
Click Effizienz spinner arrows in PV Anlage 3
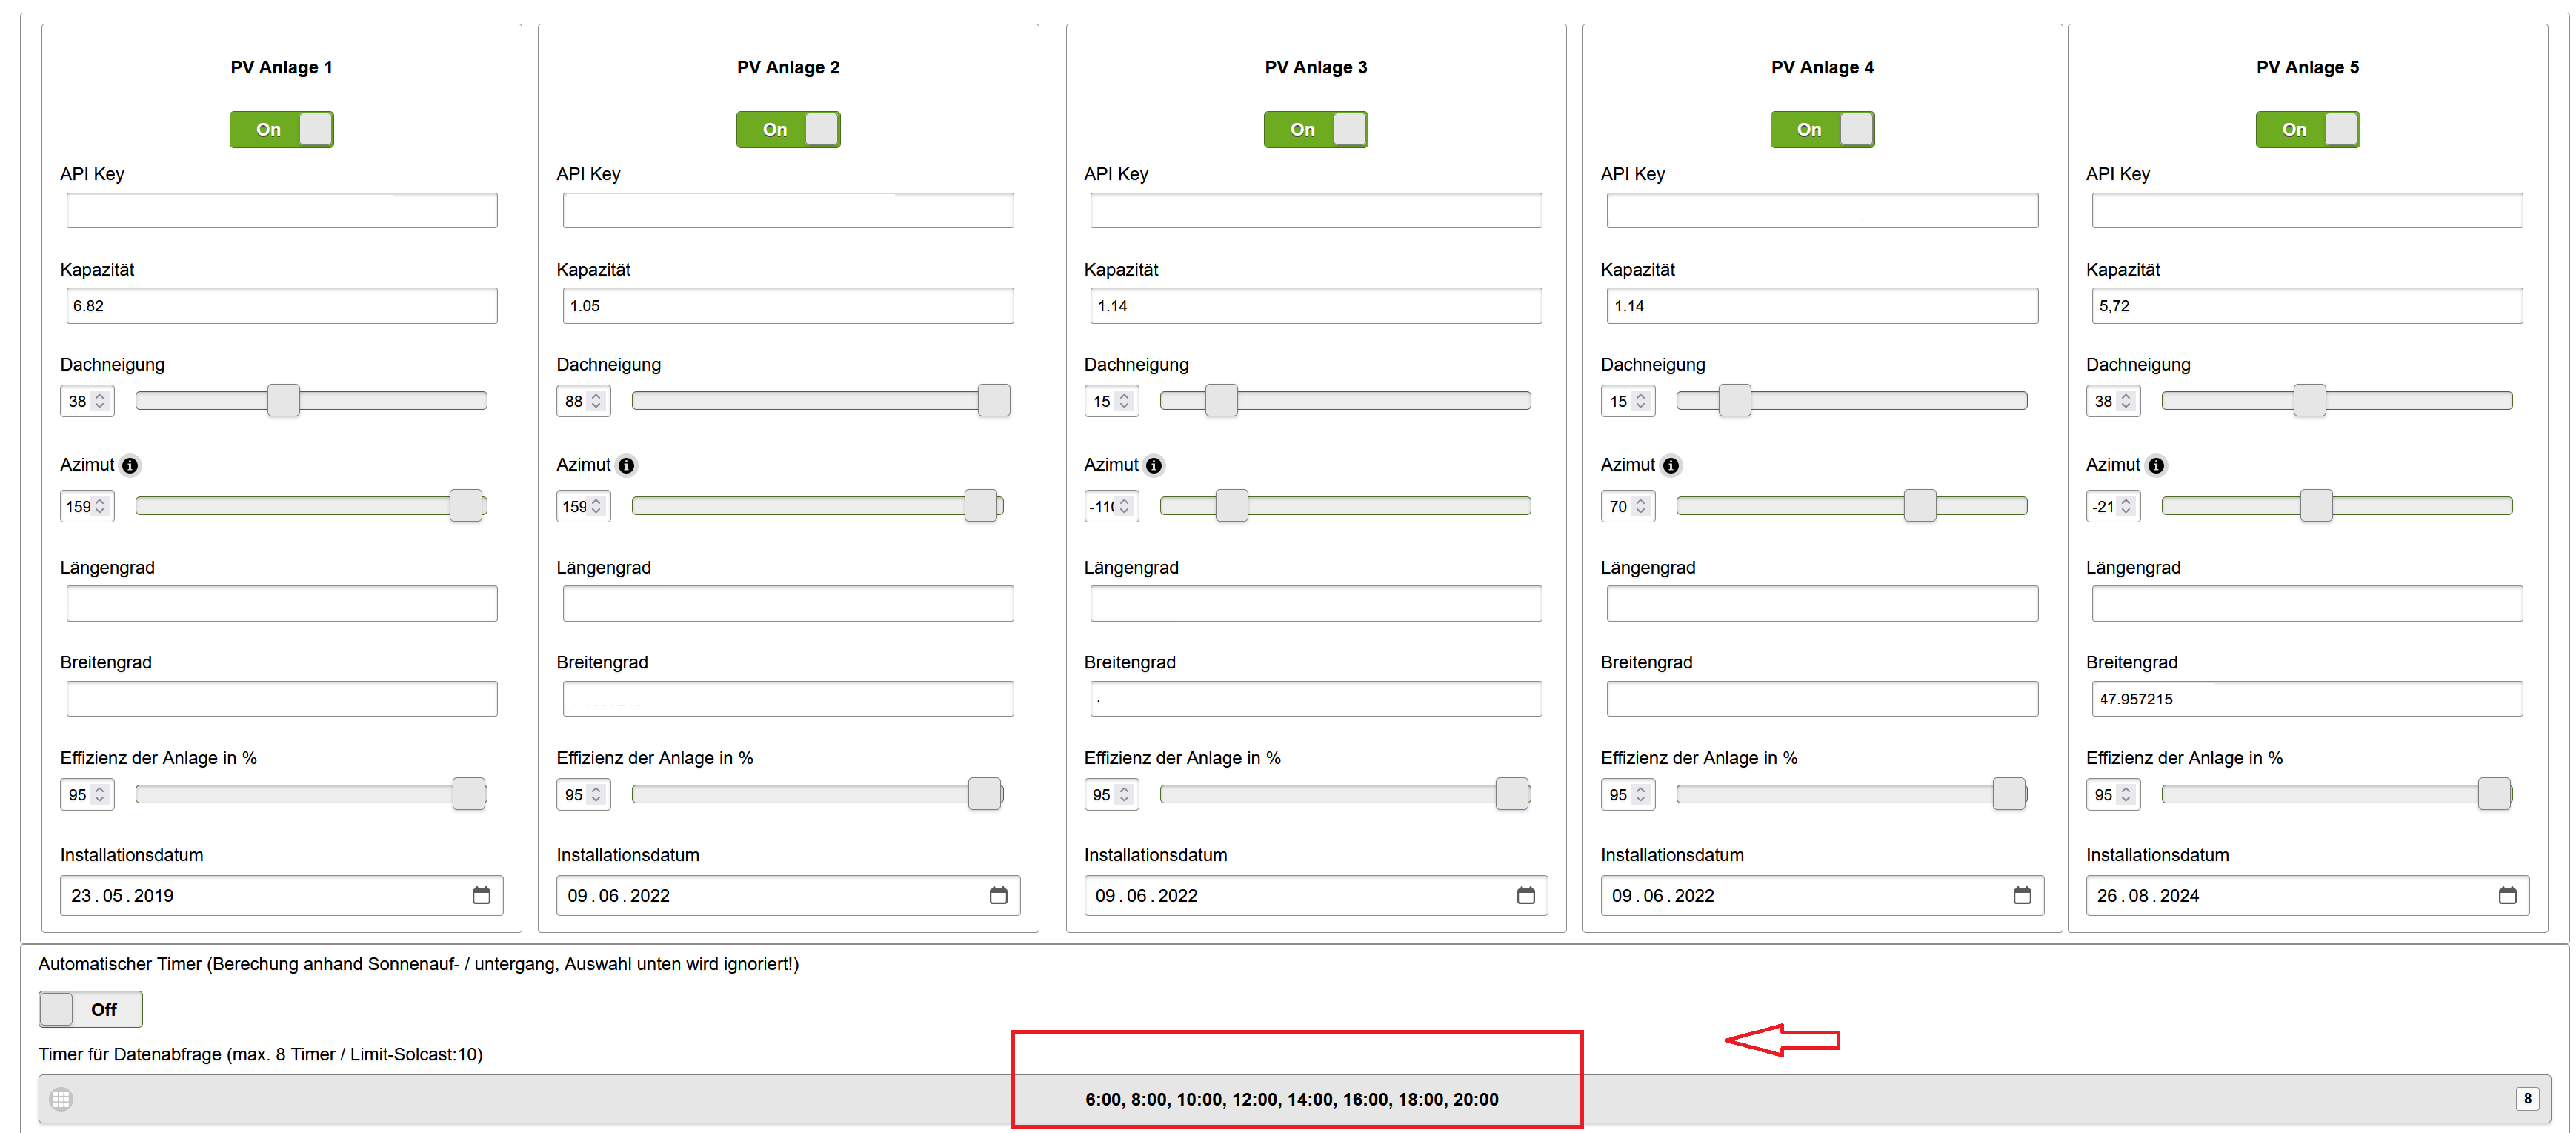1124,794
